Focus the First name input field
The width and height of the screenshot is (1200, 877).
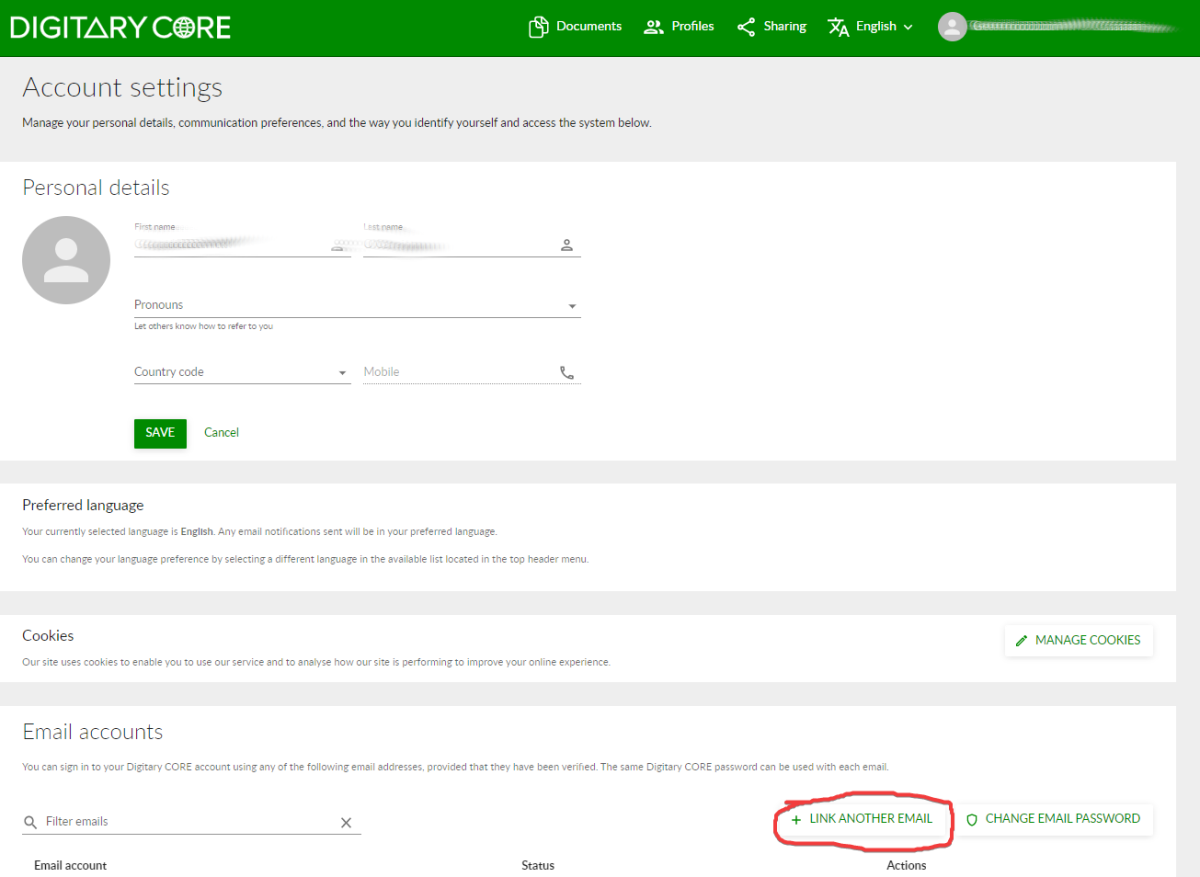(242, 243)
